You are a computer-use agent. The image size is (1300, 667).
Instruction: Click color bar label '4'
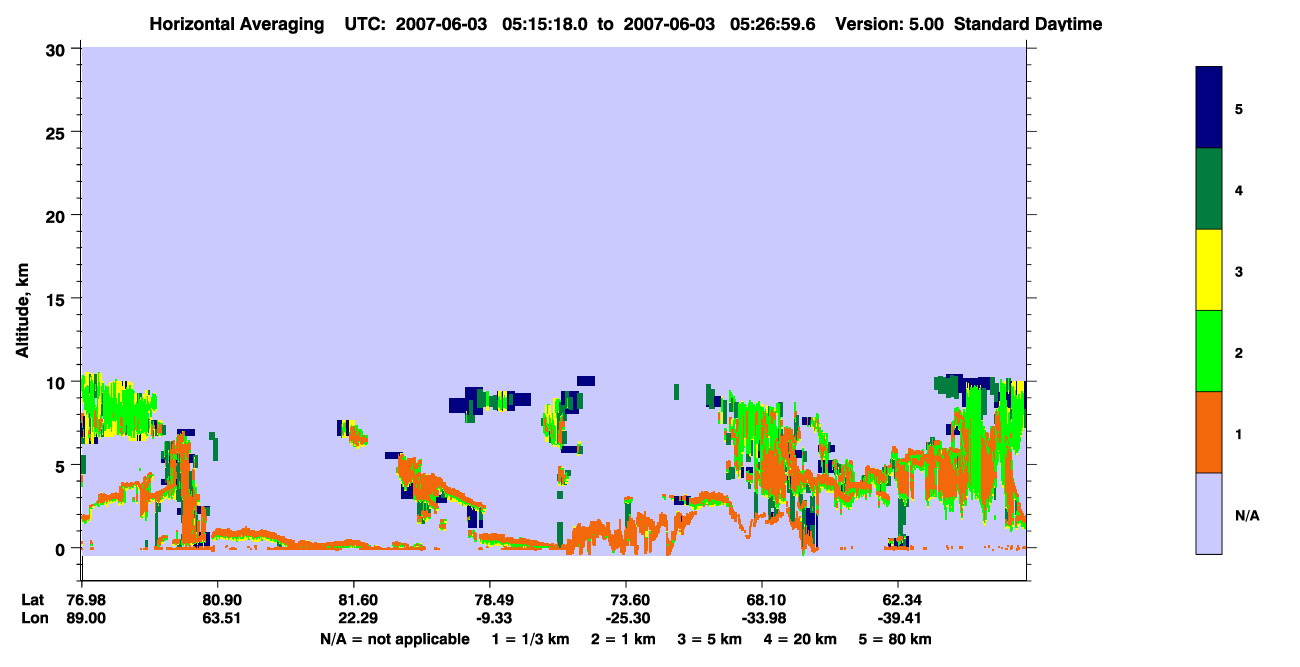coord(1239,189)
